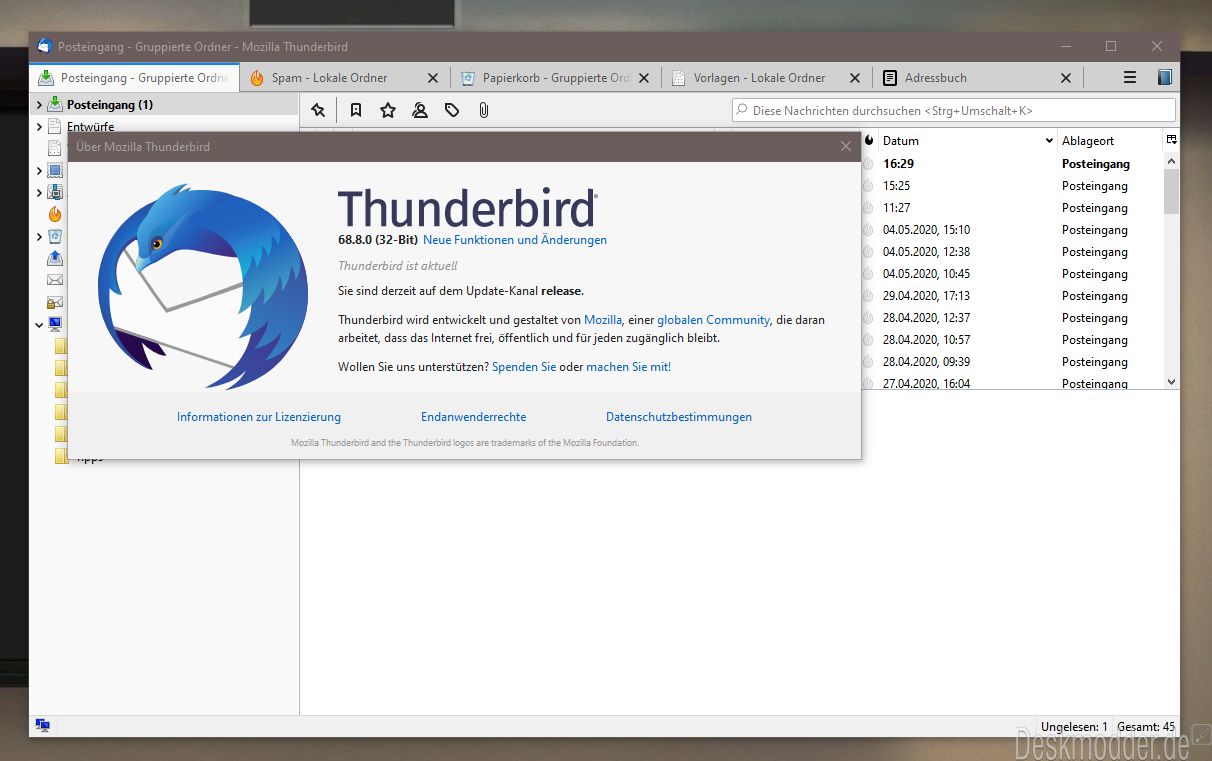Toggle junk status for 16:29 message
Viewport: 1212px width, 761px height.
pyautogui.click(x=868, y=164)
